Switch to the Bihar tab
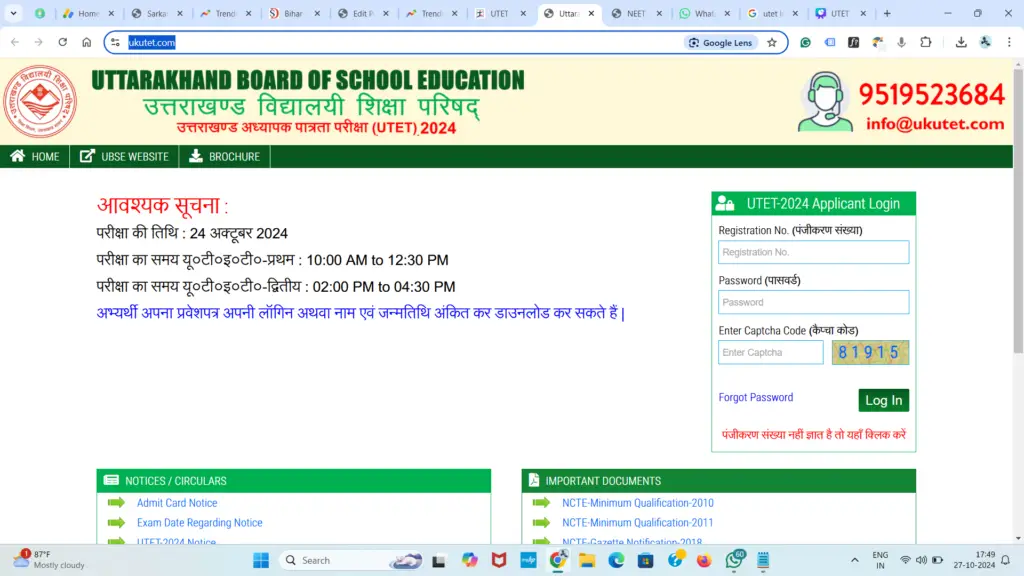1024x576 pixels. tap(294, 13)
